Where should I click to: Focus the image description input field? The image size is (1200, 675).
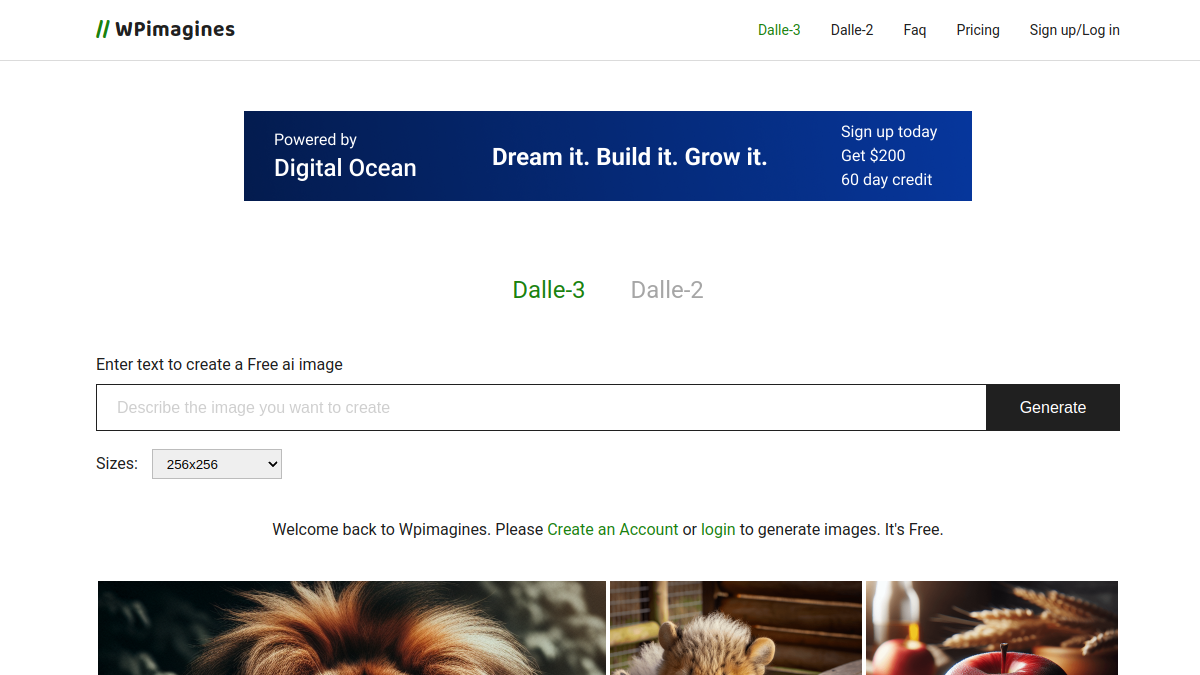click(541, 408)
